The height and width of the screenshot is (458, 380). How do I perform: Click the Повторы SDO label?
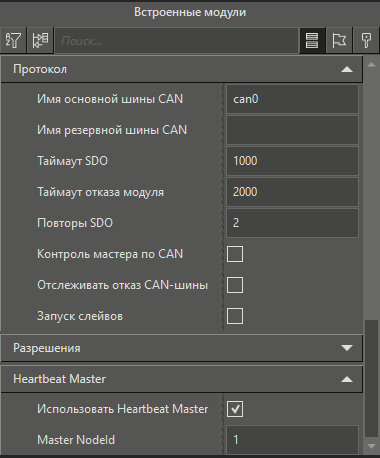click(75, 223)
